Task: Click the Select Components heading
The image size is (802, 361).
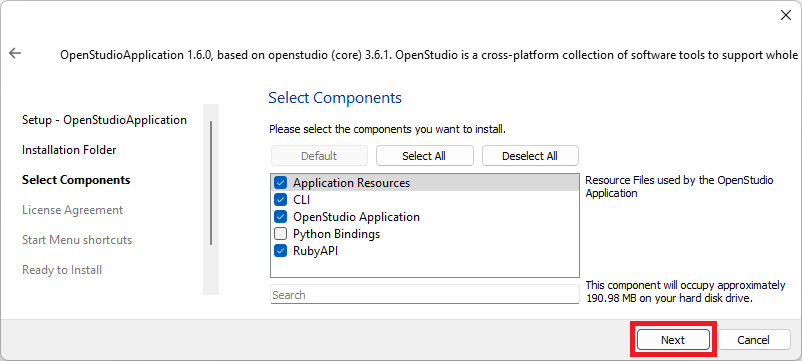Action: click(x=335, y=98)
